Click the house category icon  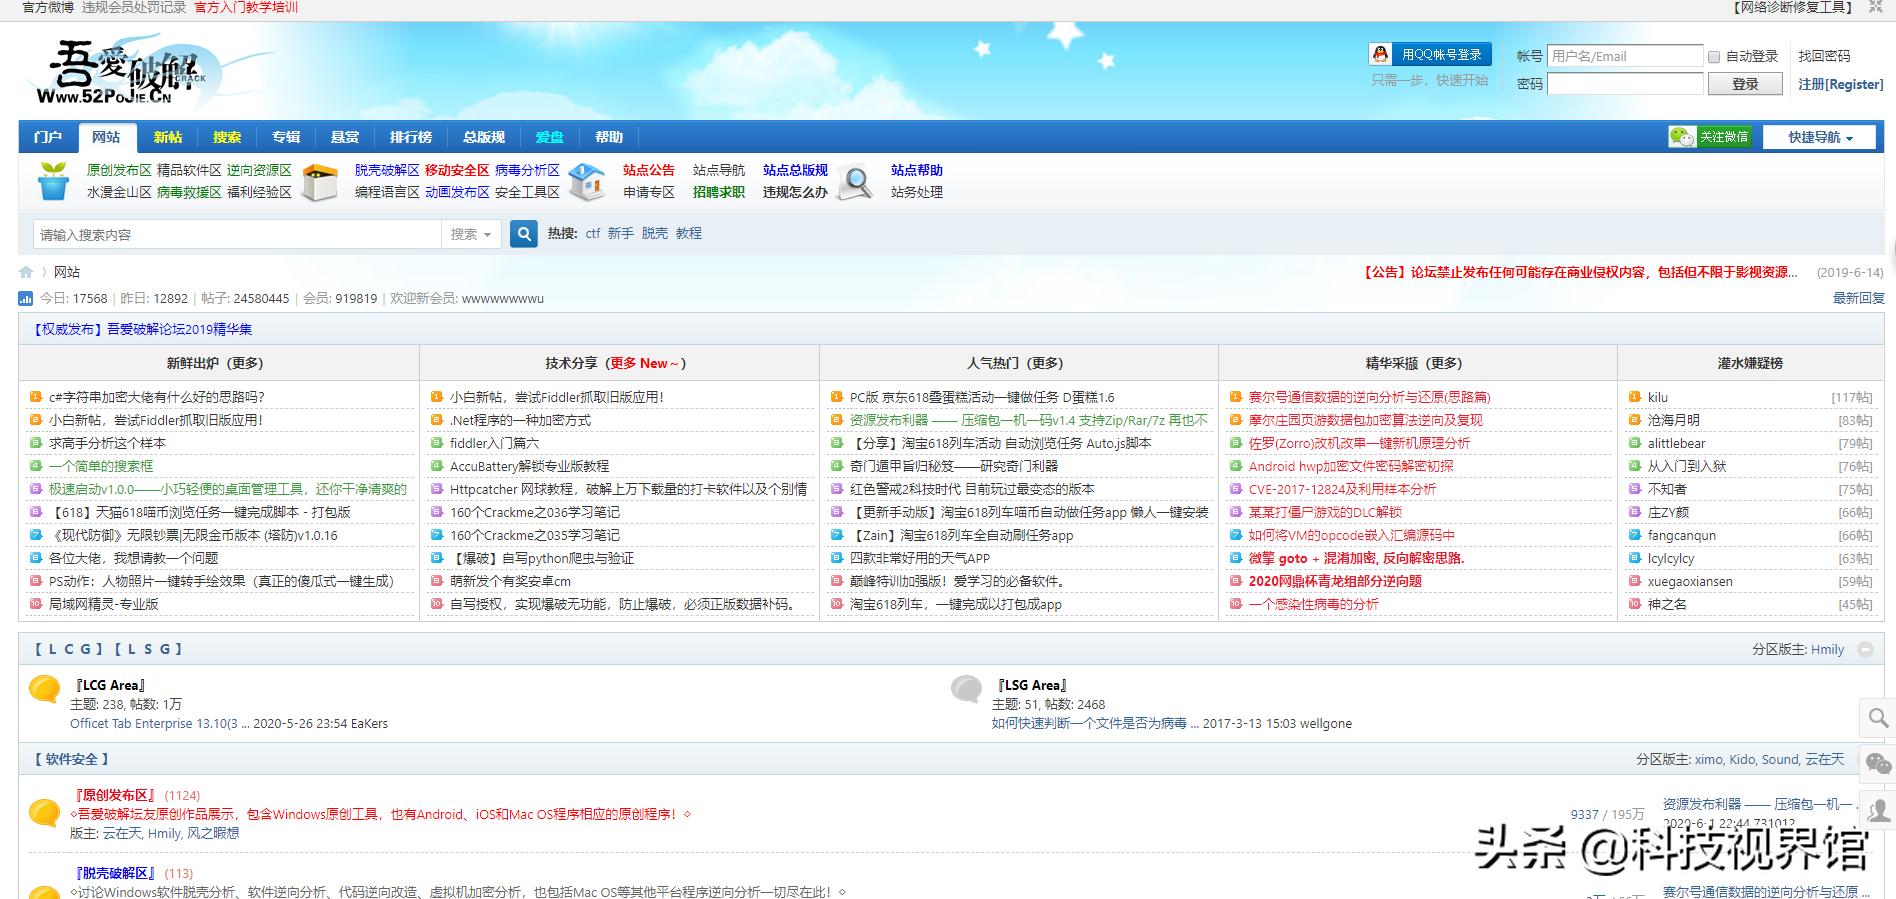pyautogui.click(x=587, y=182)
